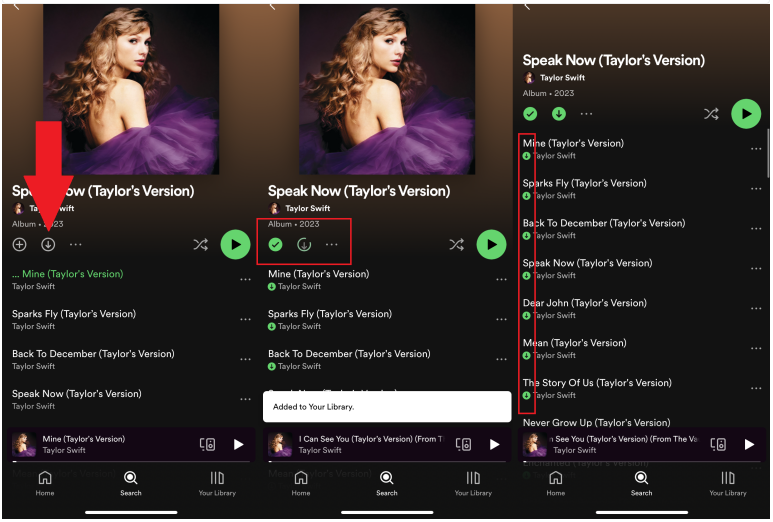Open devices icon in right screen mini player
The width and height of the screenshot is (773, 522).
718,445
